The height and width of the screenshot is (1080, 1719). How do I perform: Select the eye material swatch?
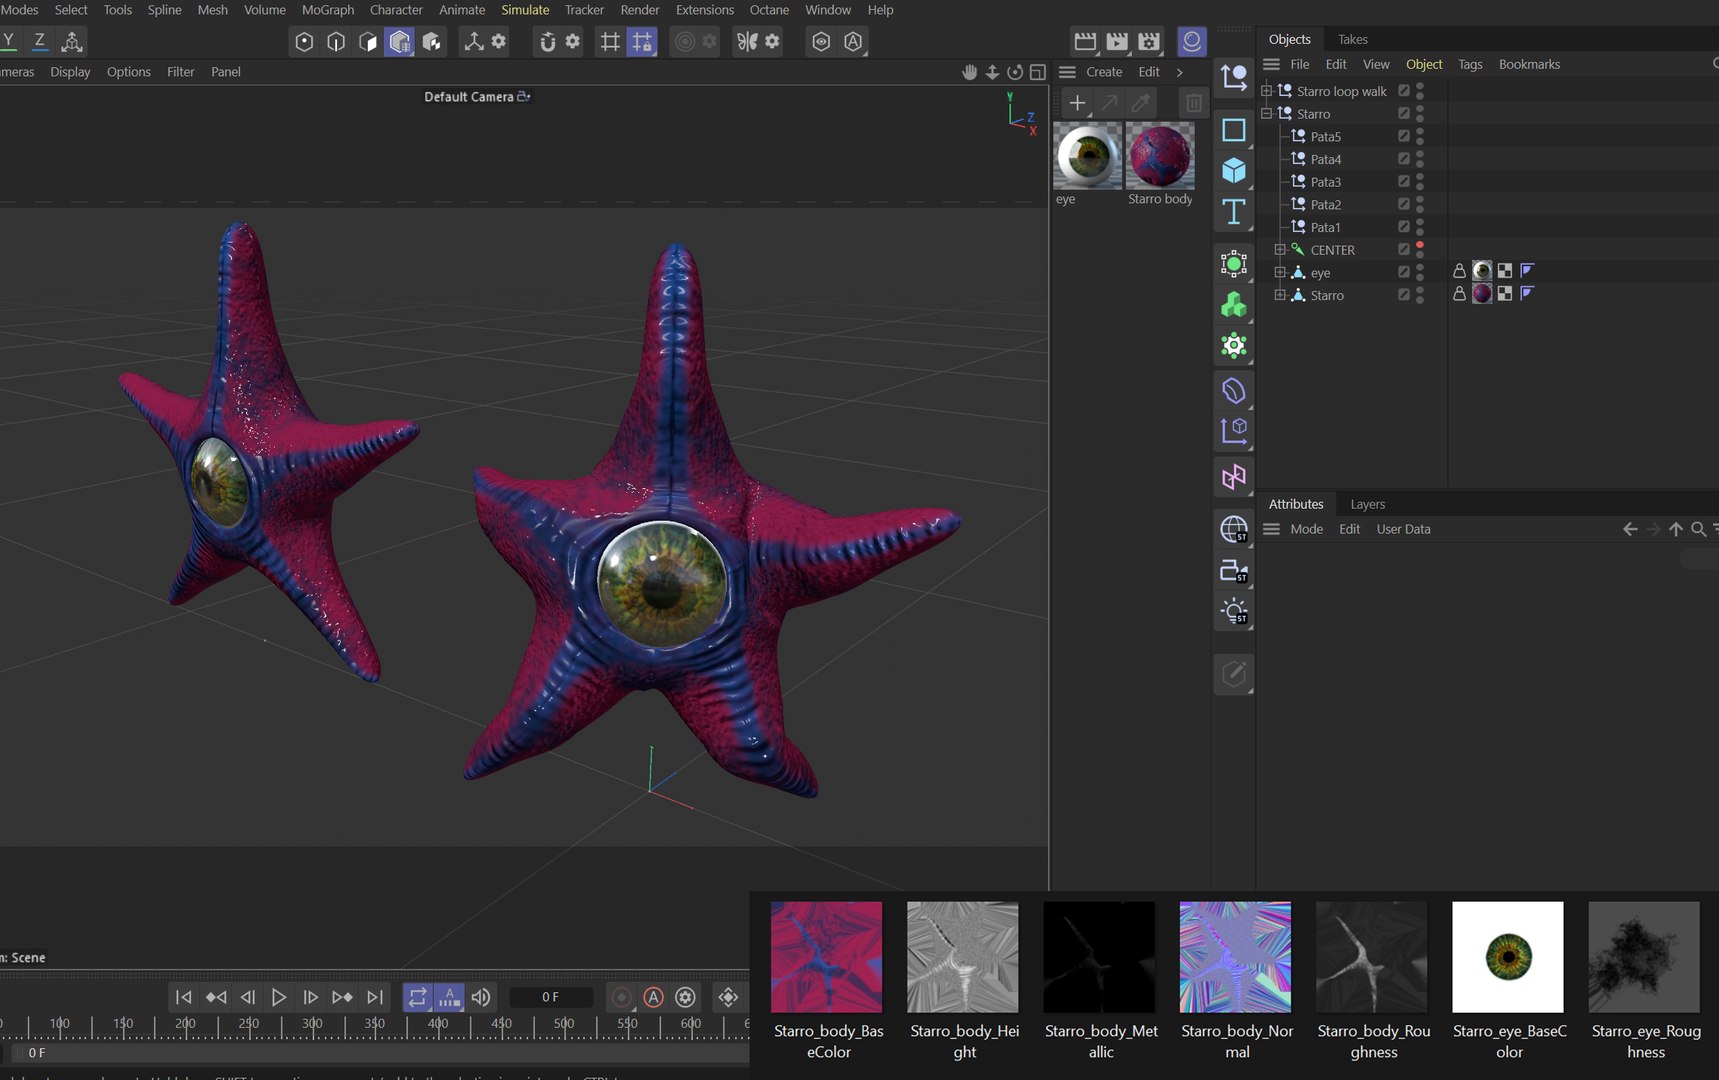[1088, 156]
